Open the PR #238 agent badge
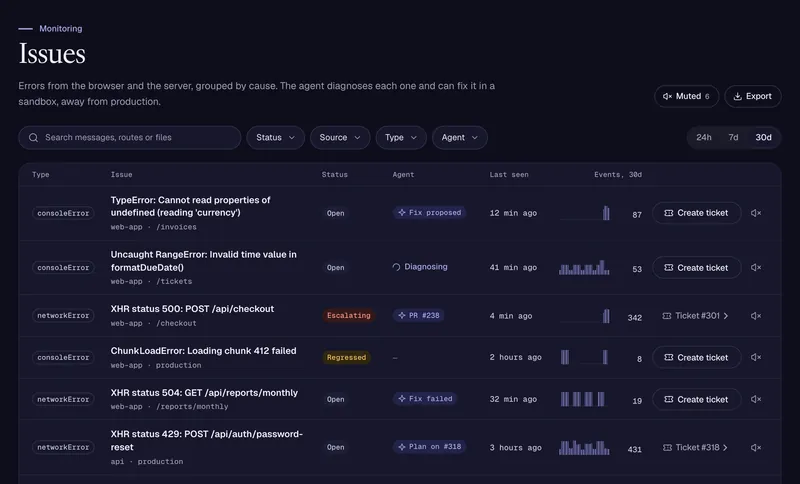 418,316
